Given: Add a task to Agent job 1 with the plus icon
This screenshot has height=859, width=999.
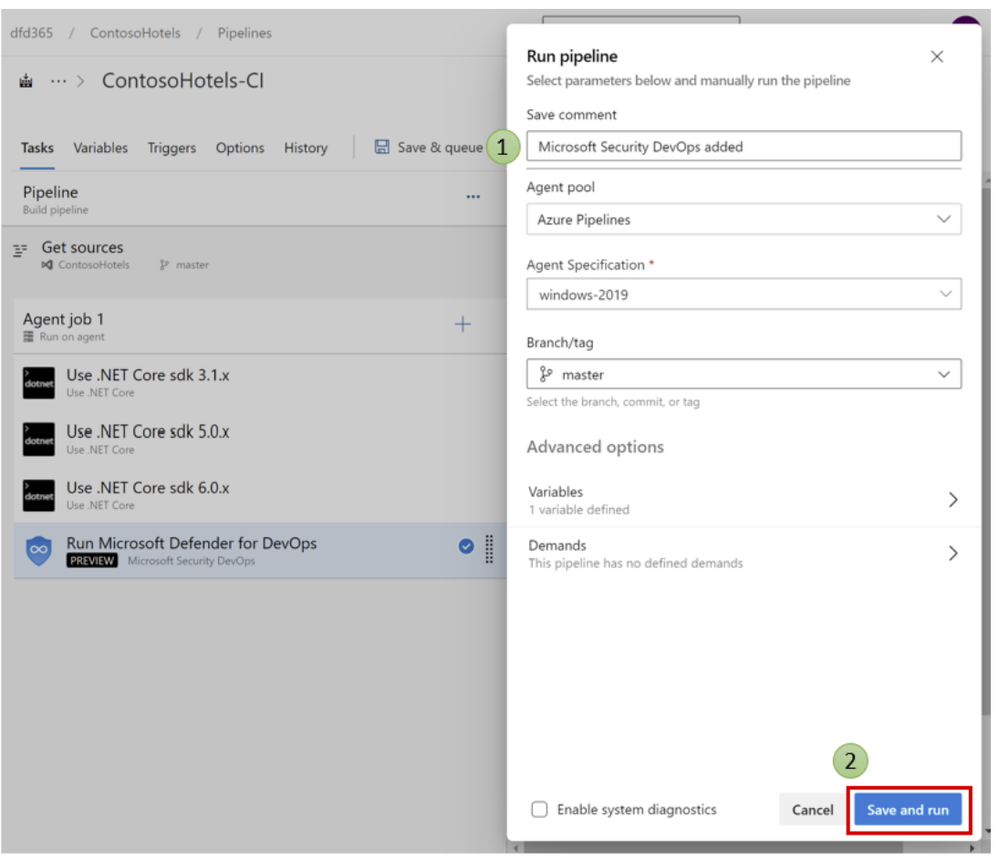Looking at the screenshot, I should click(x=463, y=324).
